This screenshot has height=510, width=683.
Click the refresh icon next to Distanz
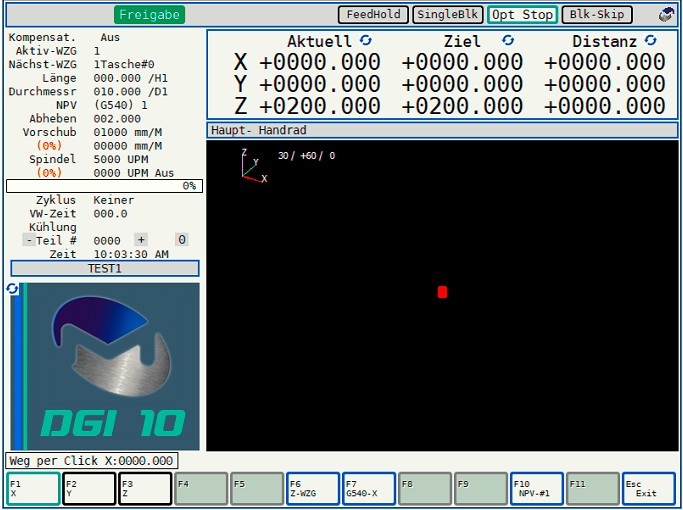[650, 41]
